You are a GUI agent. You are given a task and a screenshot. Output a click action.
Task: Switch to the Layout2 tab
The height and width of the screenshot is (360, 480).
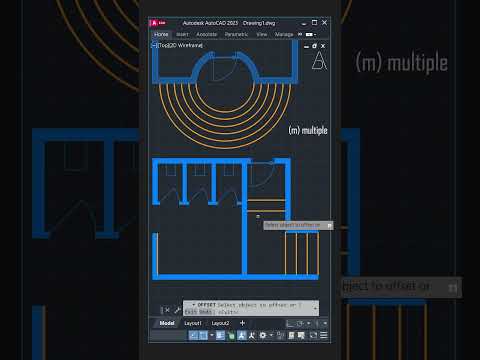coord(220,323)
